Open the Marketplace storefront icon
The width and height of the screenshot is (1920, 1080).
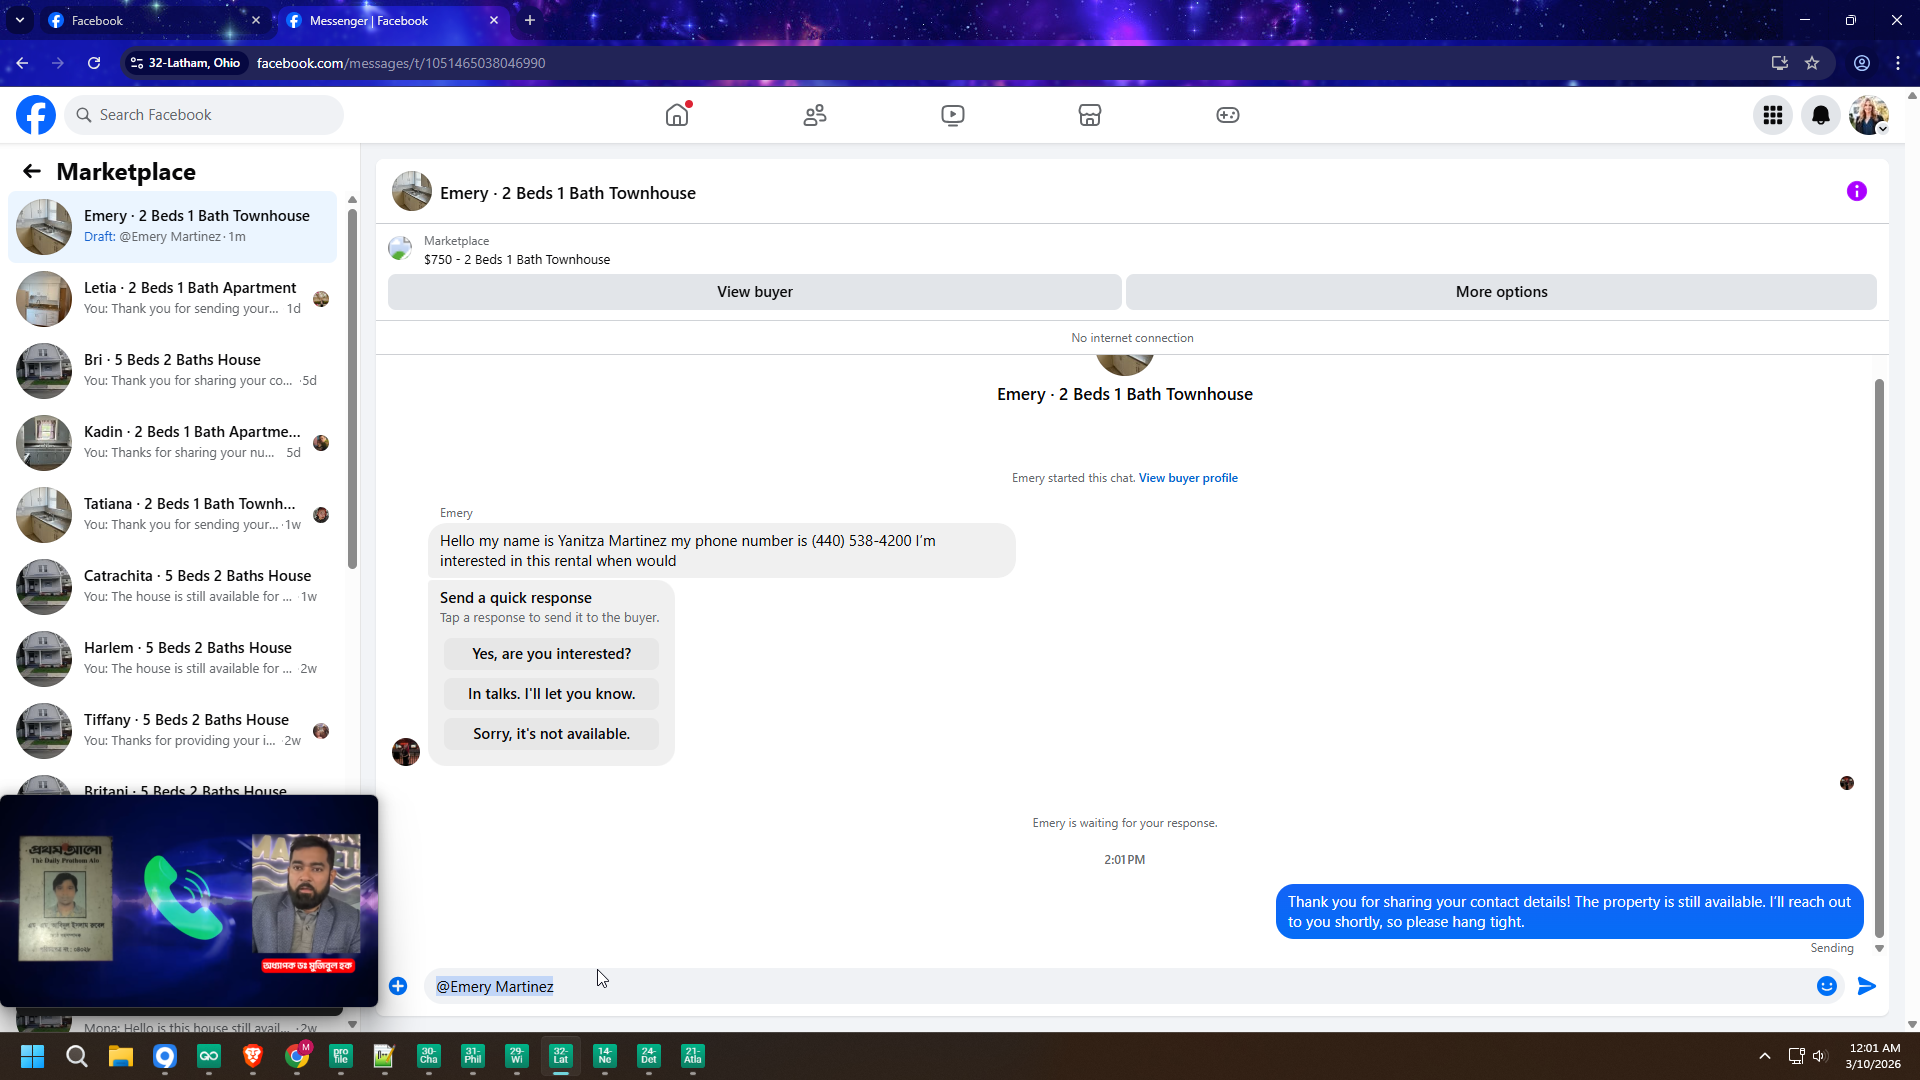[x=1089, y=115]
